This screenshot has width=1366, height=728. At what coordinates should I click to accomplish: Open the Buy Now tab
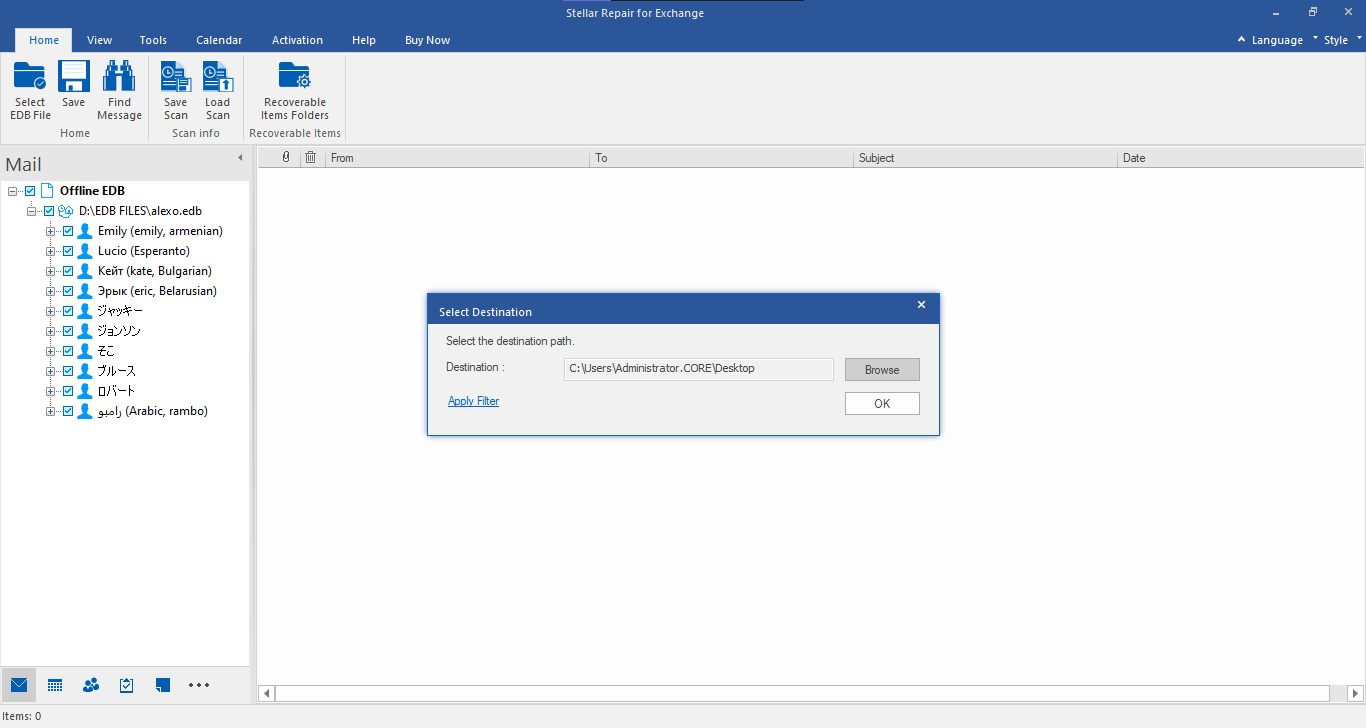pos(427,40)
